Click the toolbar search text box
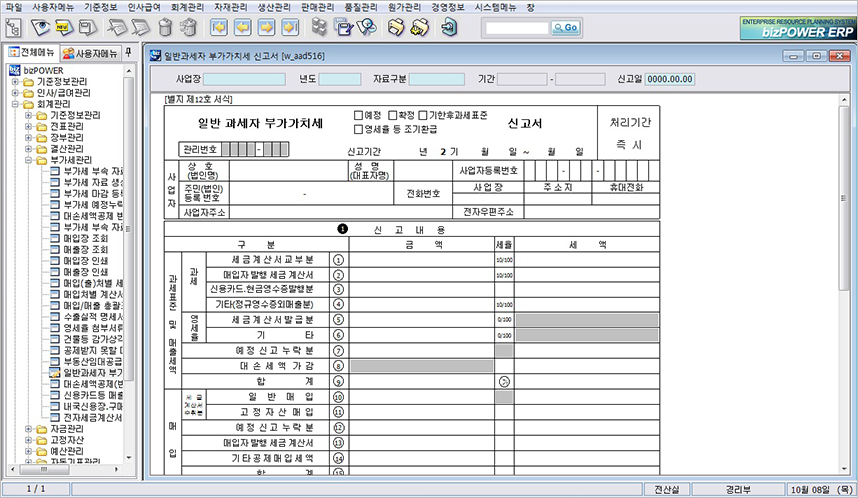 tap(517, 27)
